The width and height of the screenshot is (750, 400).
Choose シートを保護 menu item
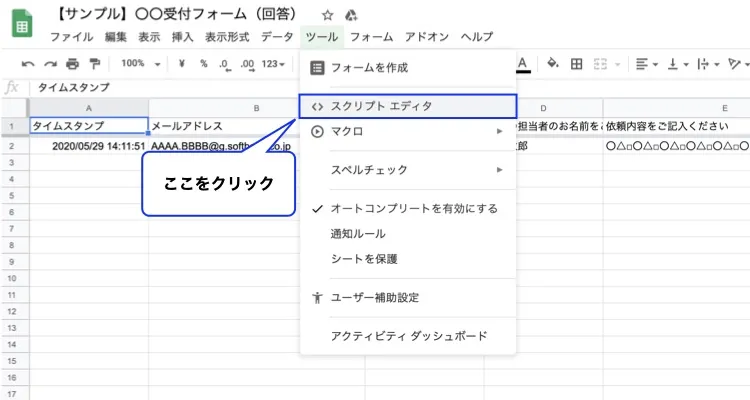tap(408, 259)
